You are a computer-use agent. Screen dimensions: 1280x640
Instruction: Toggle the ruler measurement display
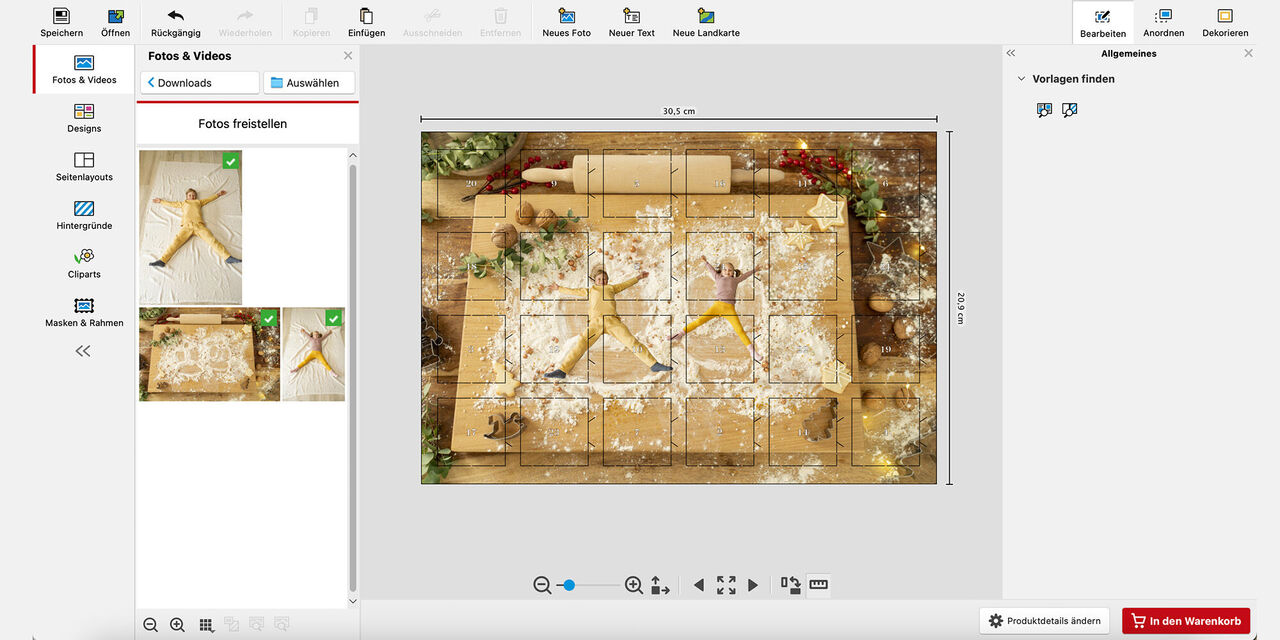click(x=818, y=585)
